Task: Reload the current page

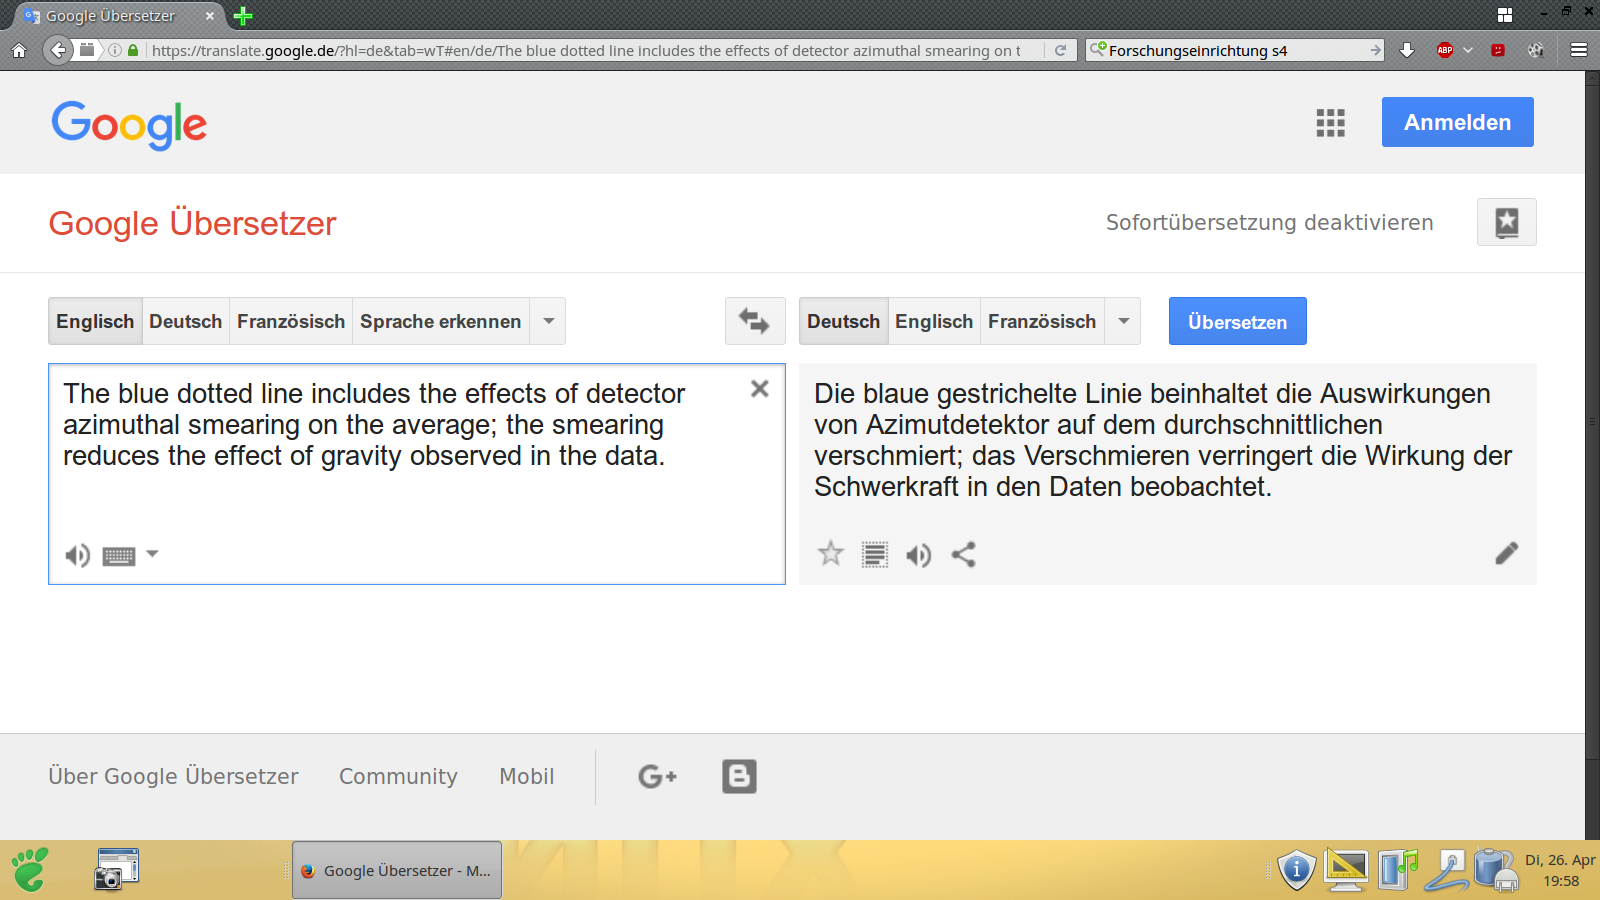Action: pyautogui.click(x=1060, y=50)
